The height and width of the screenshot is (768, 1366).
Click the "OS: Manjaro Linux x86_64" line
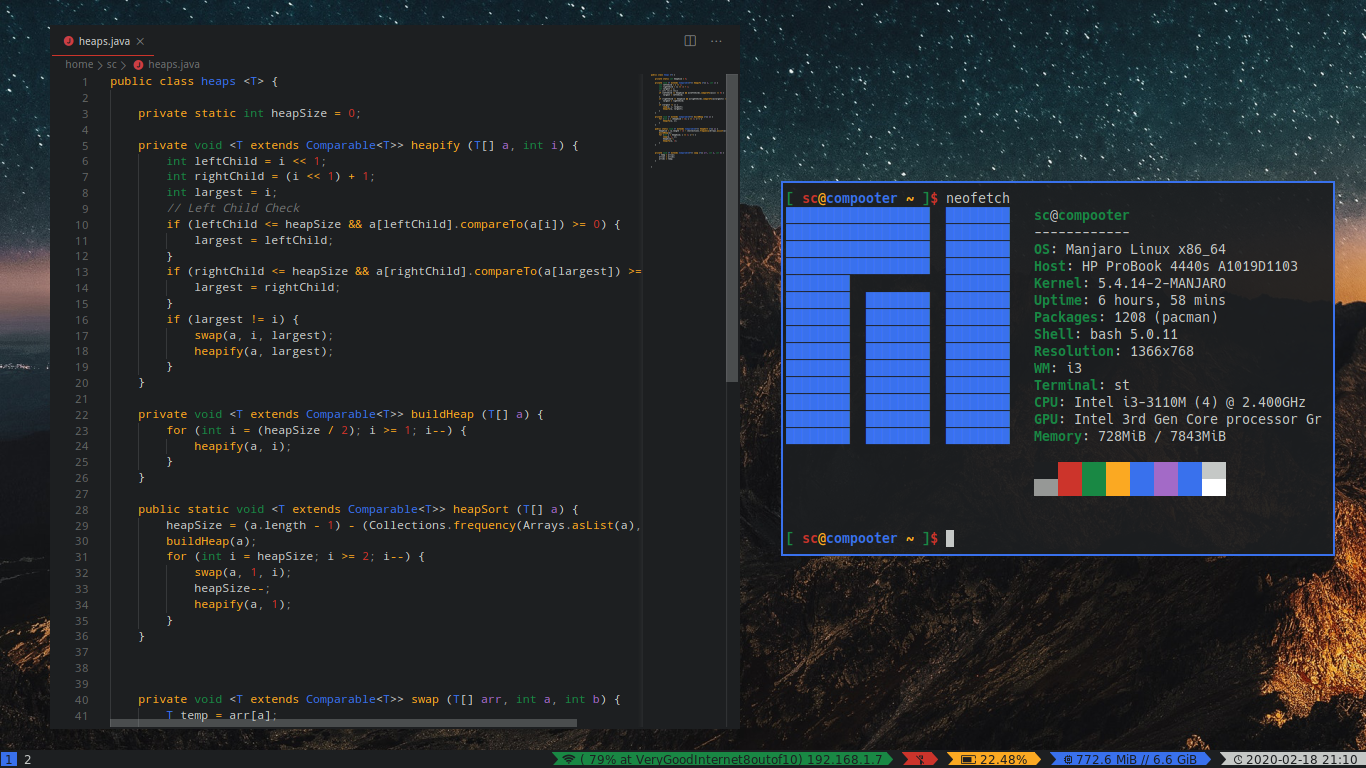(x=1130, y=249)
